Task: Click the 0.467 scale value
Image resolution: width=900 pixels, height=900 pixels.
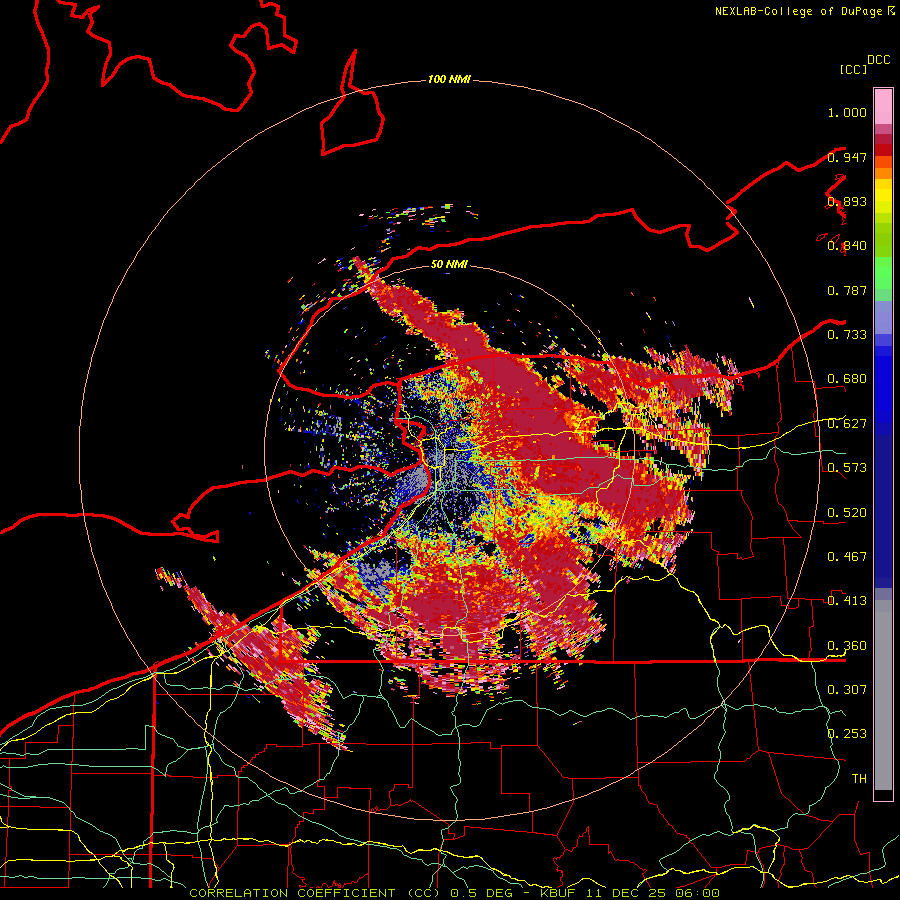Action: coord(847,556)
